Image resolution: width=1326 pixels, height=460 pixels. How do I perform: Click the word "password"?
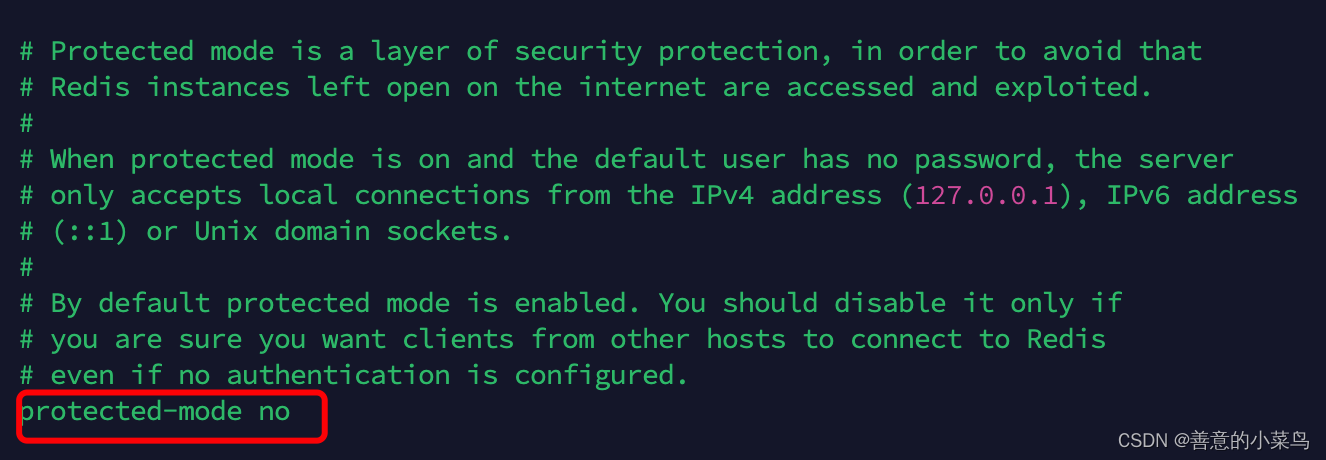coord(978,159)
